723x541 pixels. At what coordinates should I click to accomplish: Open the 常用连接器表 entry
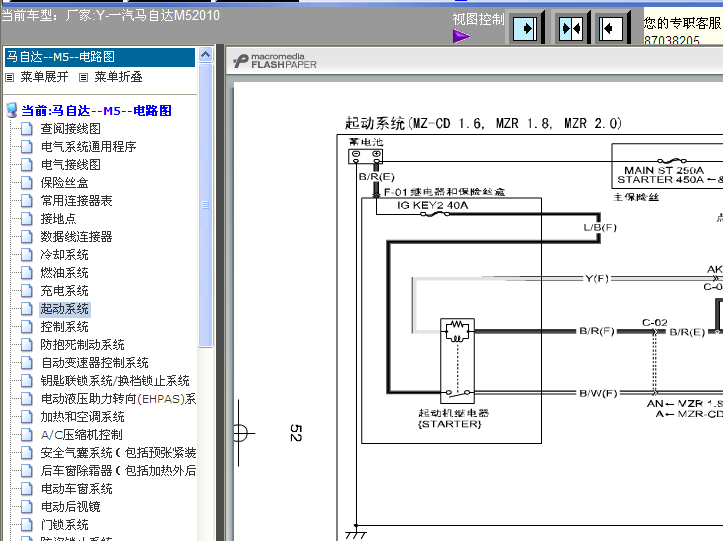click(77, 201)
